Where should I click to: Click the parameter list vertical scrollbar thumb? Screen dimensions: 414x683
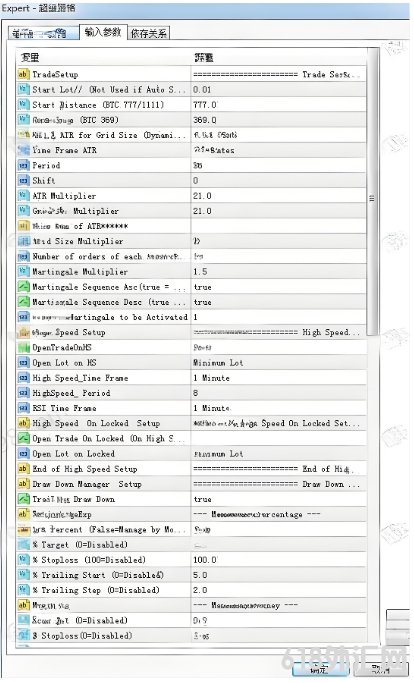372,192
